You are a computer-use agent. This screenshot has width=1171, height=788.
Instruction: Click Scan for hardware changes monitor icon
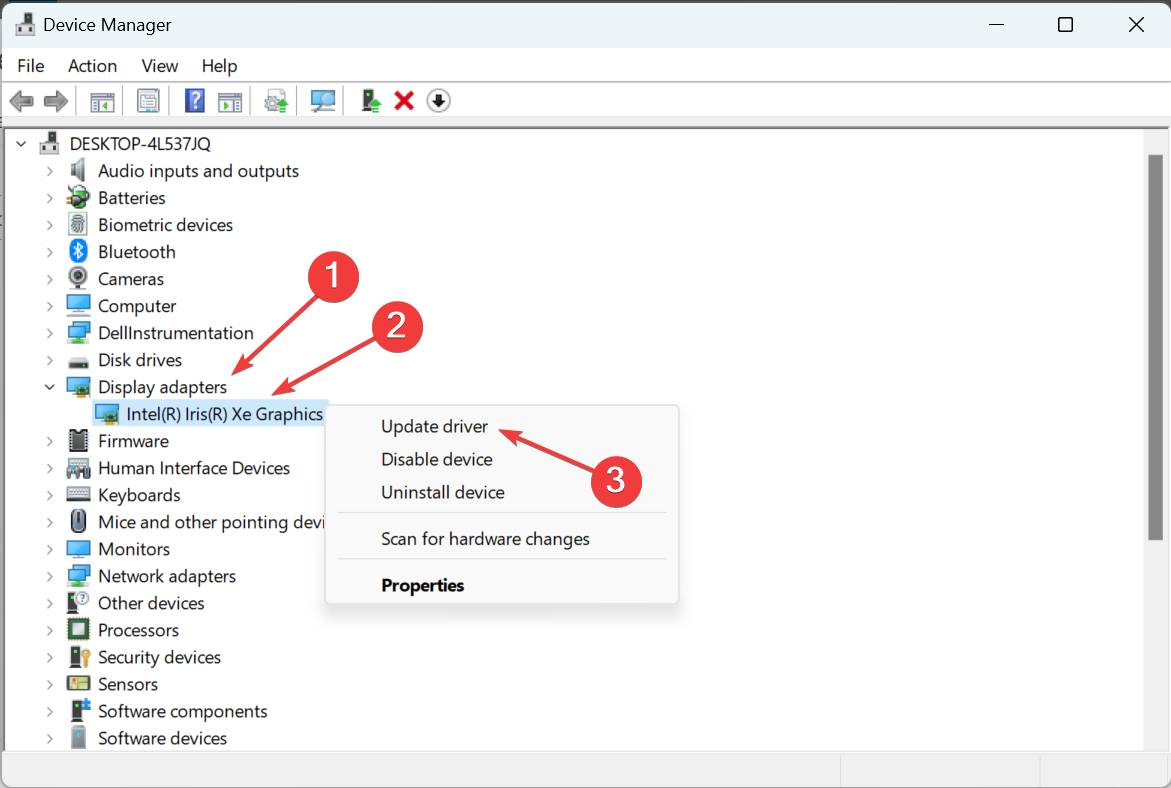[323, 101]
